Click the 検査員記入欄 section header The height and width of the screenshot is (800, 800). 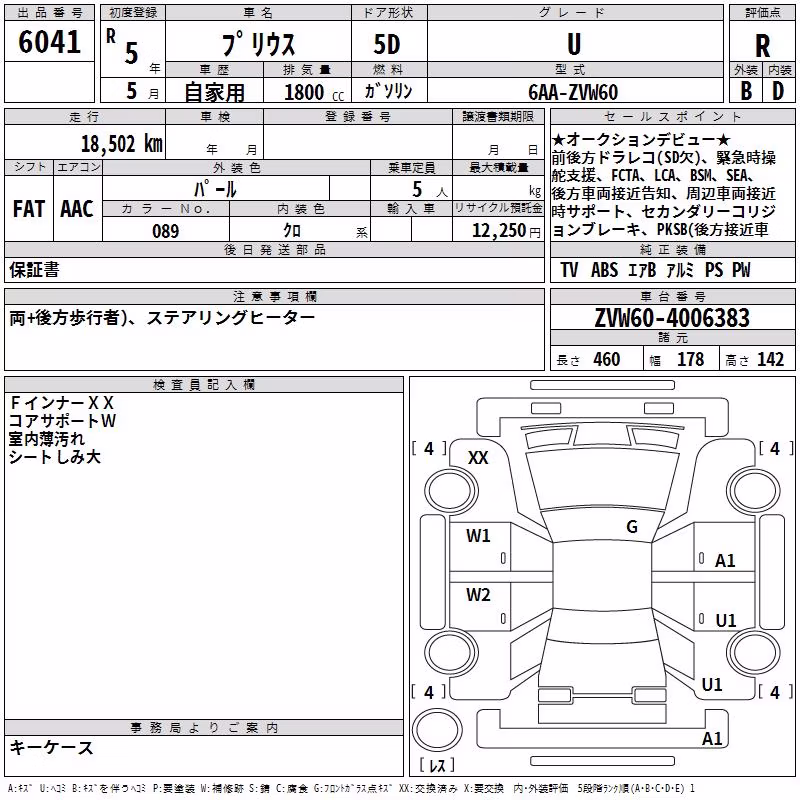[204, 385]
